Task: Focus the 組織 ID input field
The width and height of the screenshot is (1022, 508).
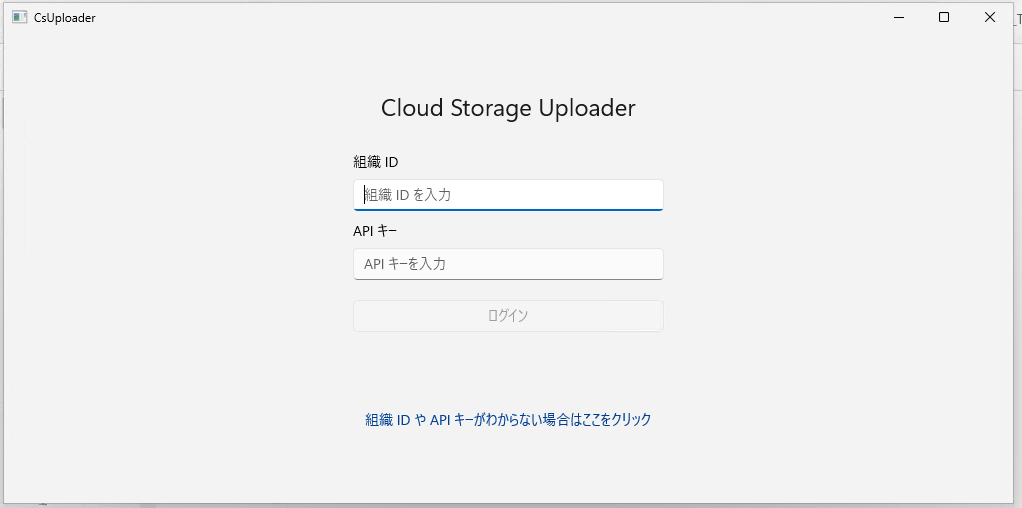Action: (x=508, y=195)
